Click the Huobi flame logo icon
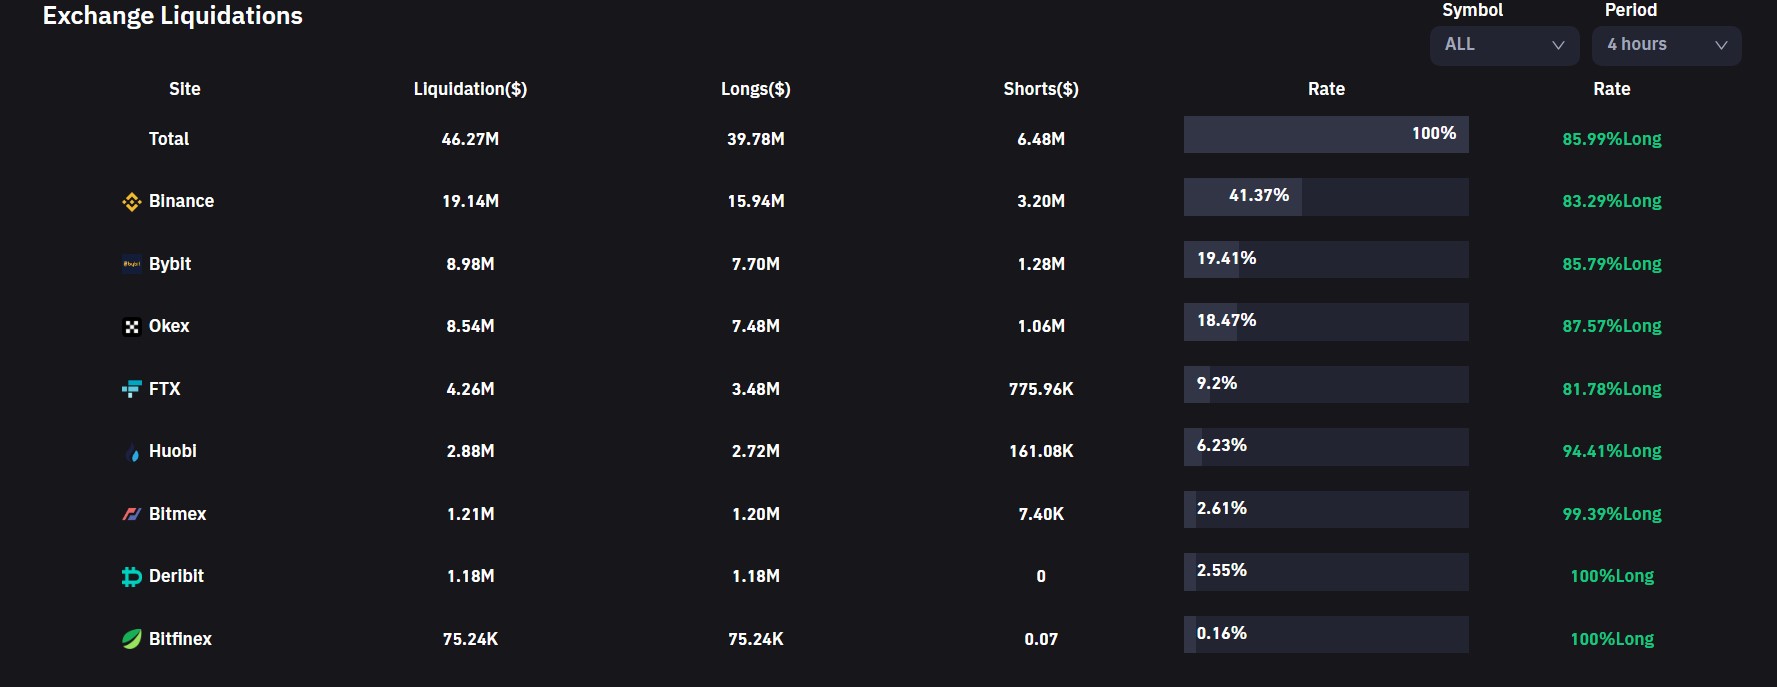1777x687 pixels. [x=133, y=453]
